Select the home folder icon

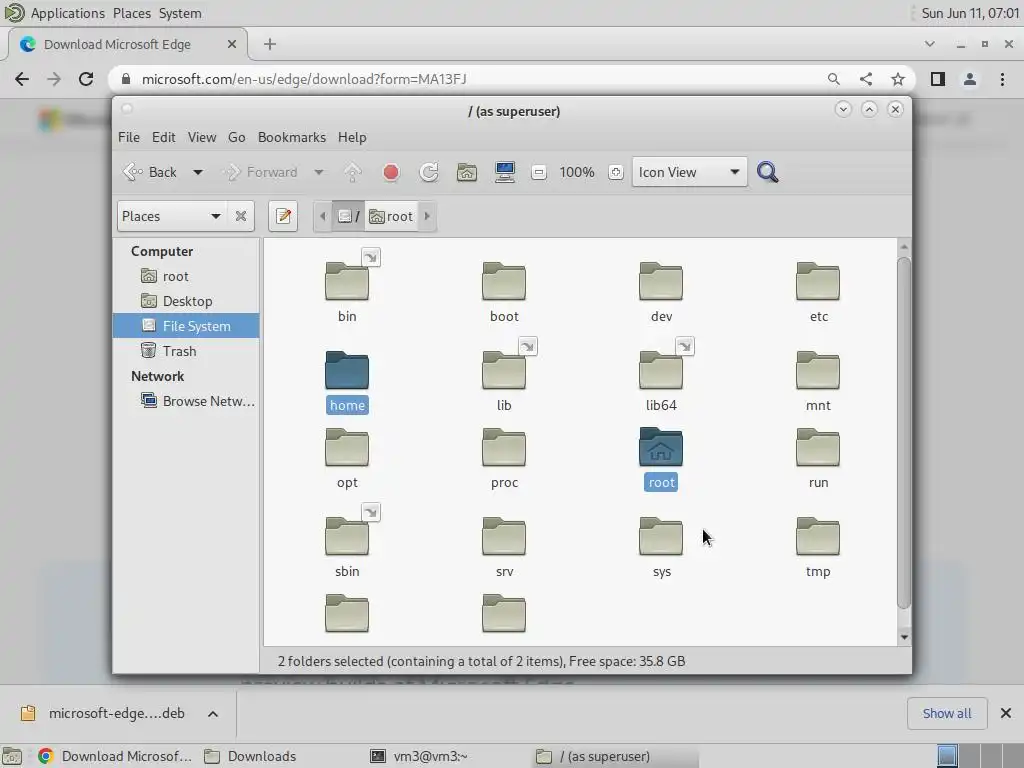click(347, 370)
